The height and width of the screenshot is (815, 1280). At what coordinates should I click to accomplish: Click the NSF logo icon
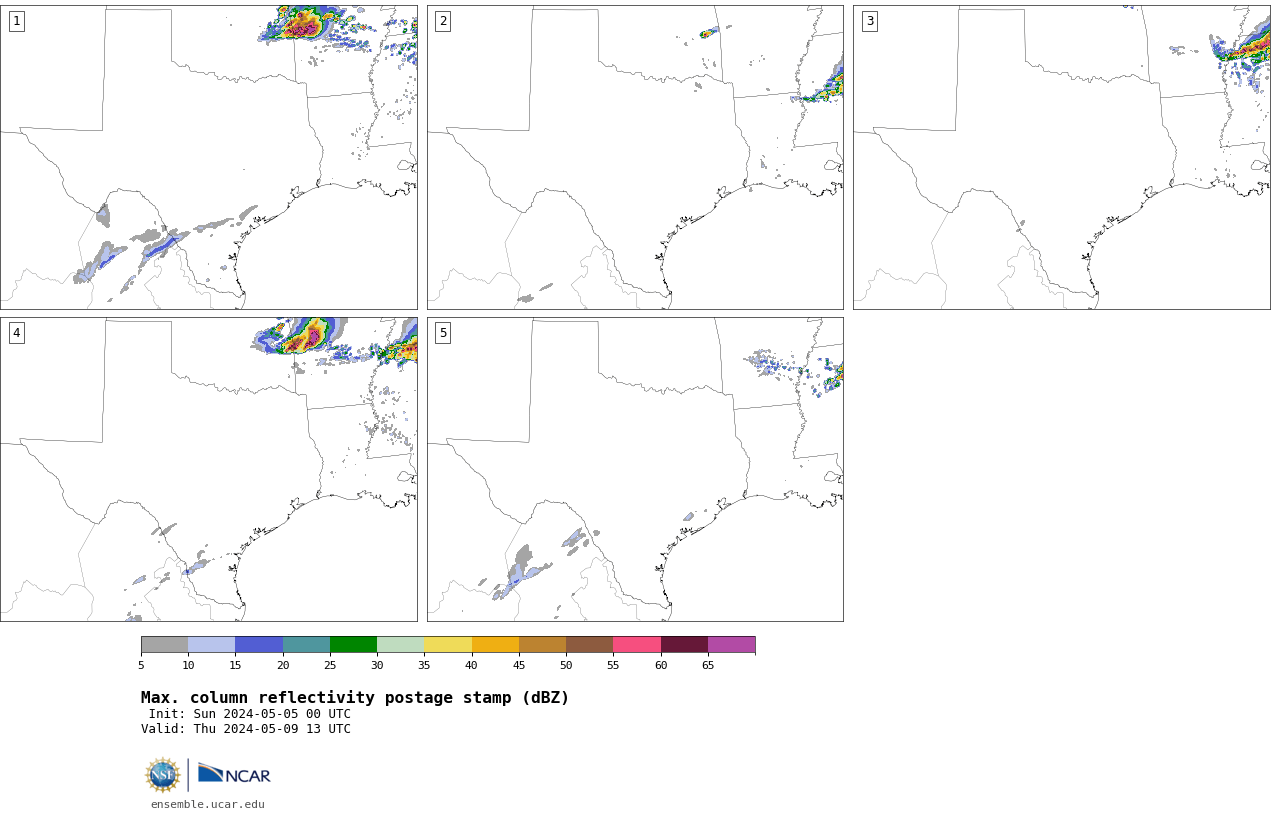pyautogui.click(x=163, y=775)
